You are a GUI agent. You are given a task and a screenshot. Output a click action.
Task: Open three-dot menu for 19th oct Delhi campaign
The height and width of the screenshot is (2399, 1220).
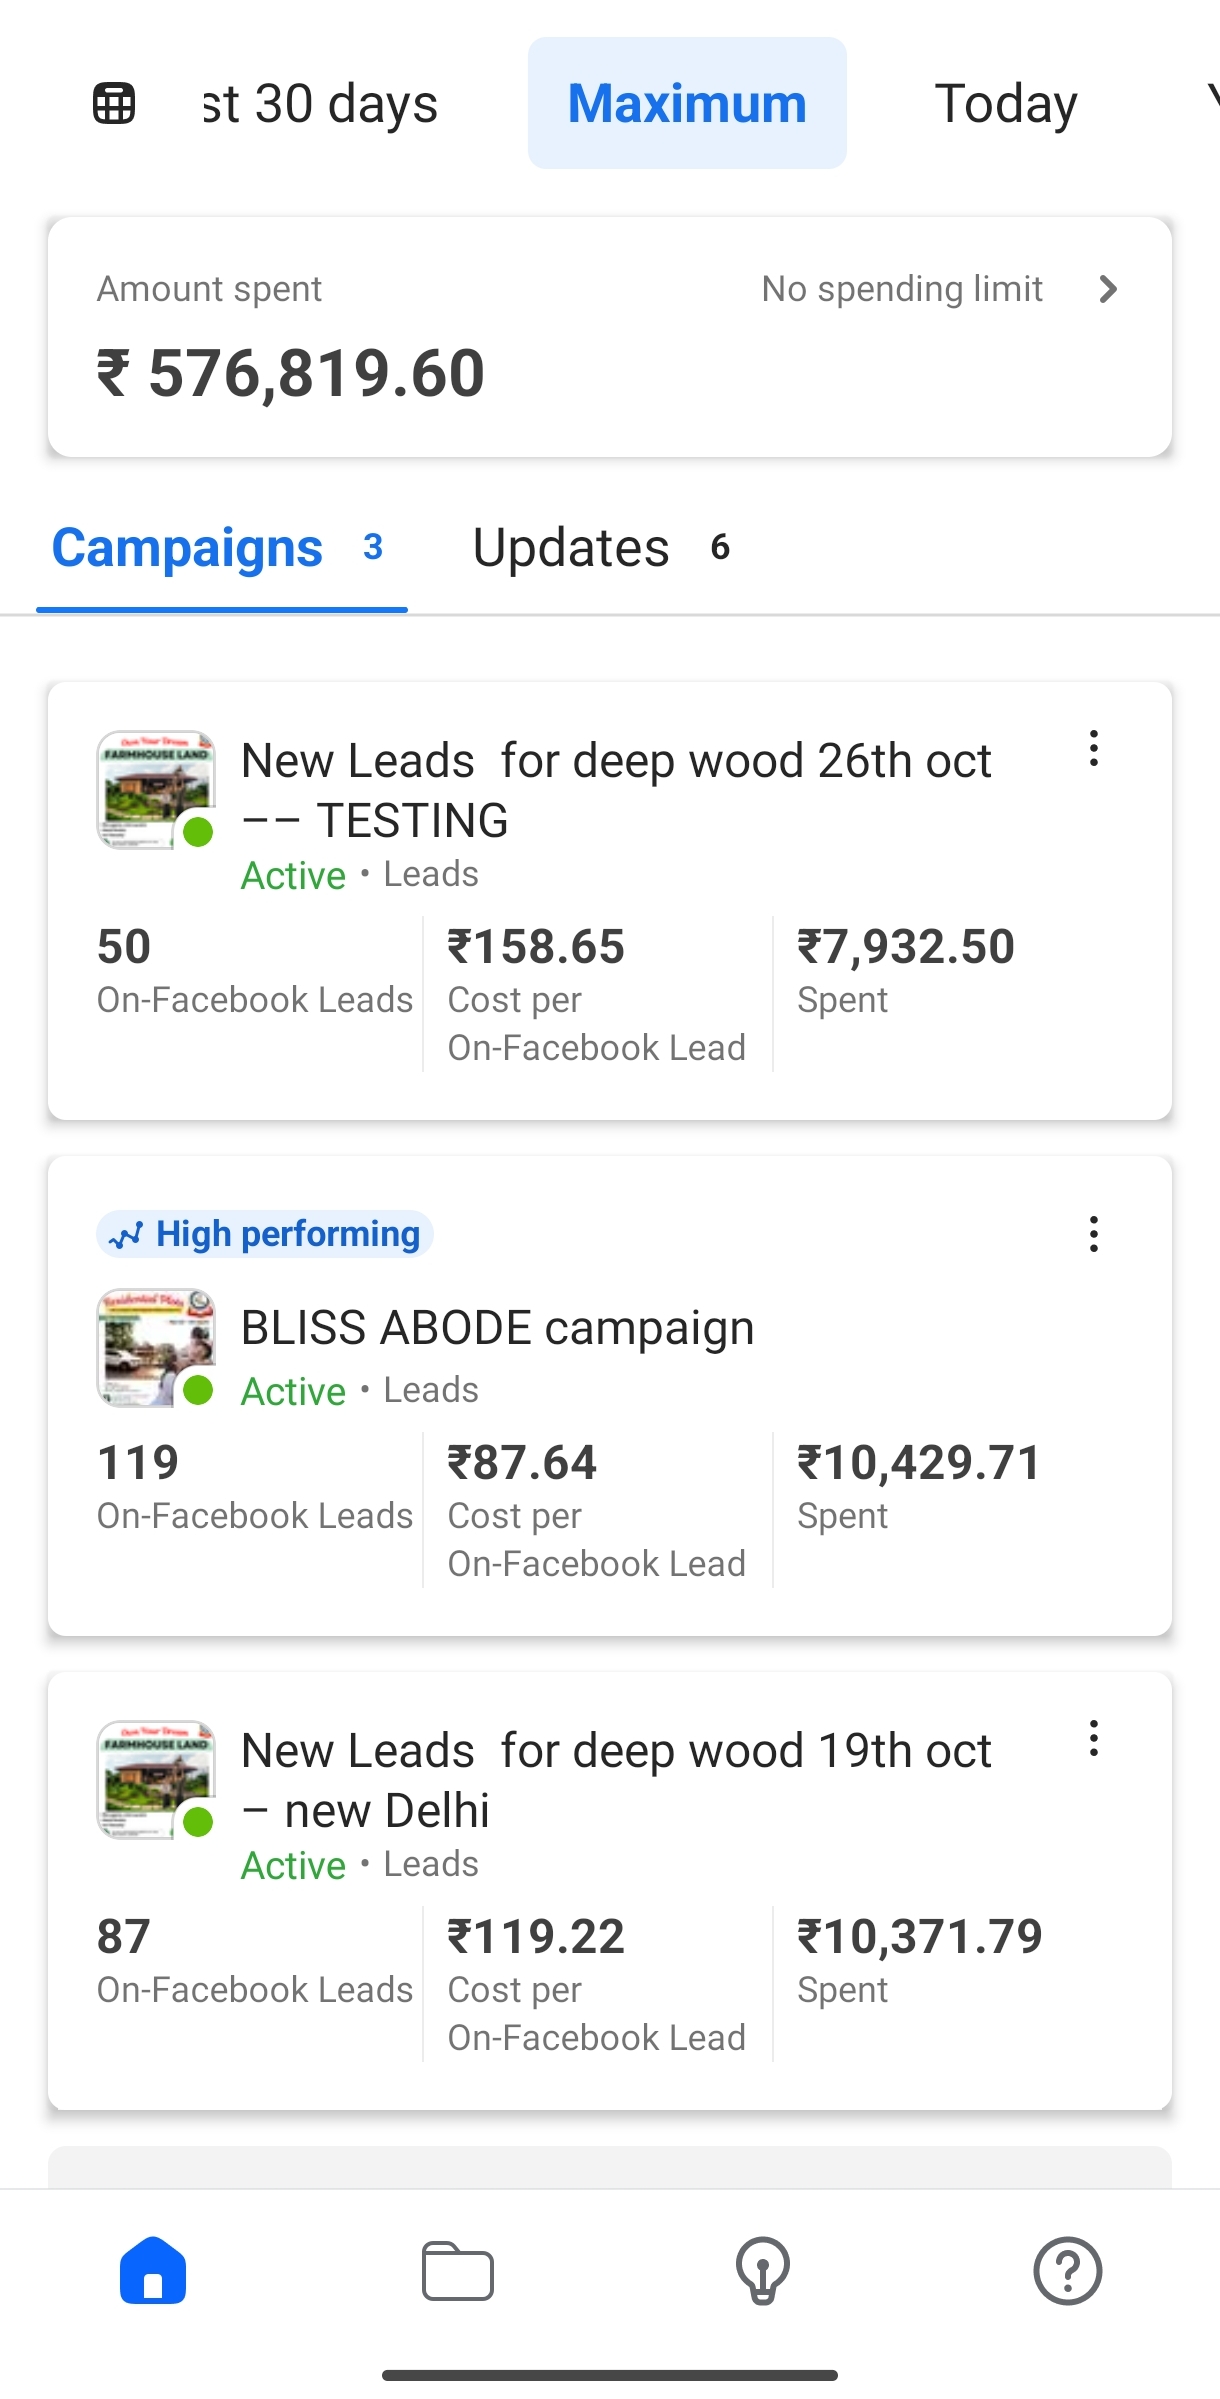pyautogui.click(x=1094, y=1739)
